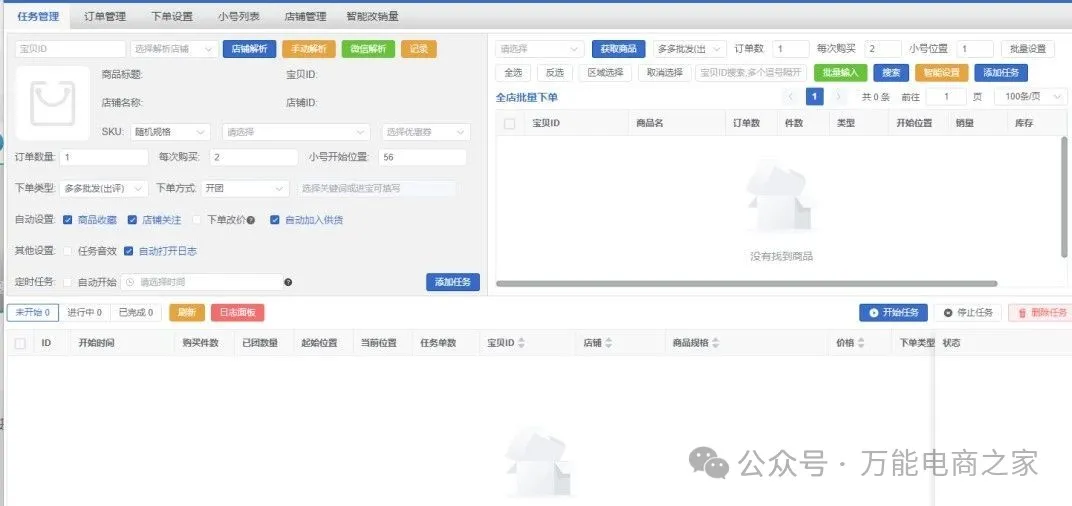This screenshot has width=1072, height=506.
Task: Tick the 自动开始 scheduled task checkbox
Action: point(68,282)
